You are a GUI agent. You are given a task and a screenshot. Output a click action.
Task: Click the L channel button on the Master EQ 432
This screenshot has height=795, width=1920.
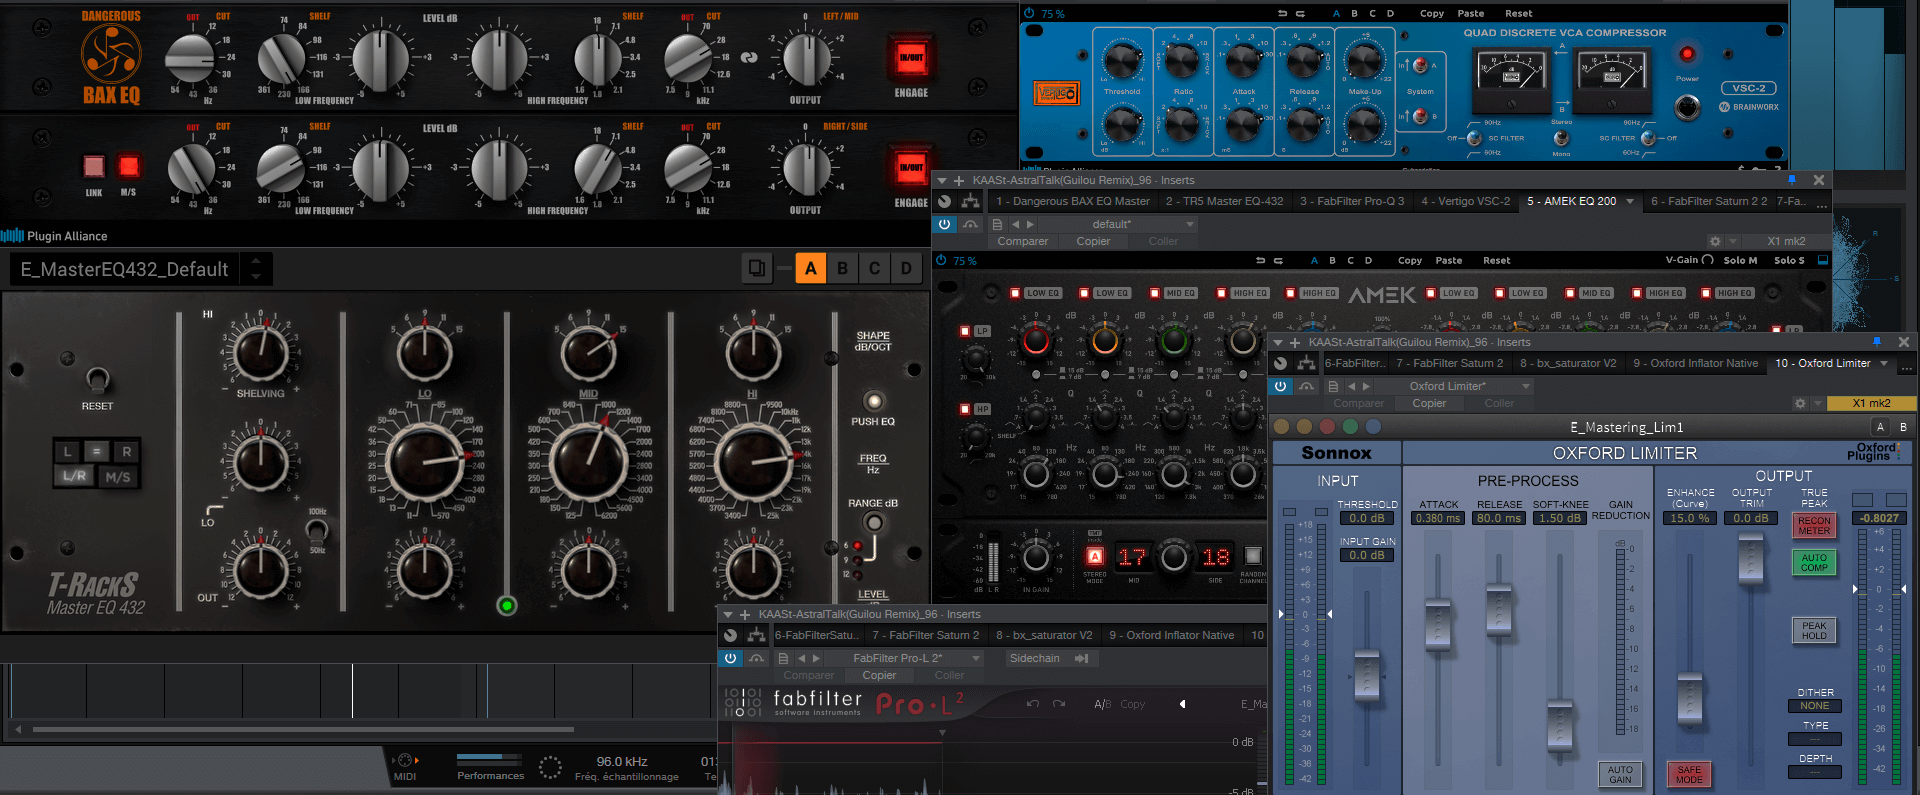pyautogui.click(x=68, y=452)
